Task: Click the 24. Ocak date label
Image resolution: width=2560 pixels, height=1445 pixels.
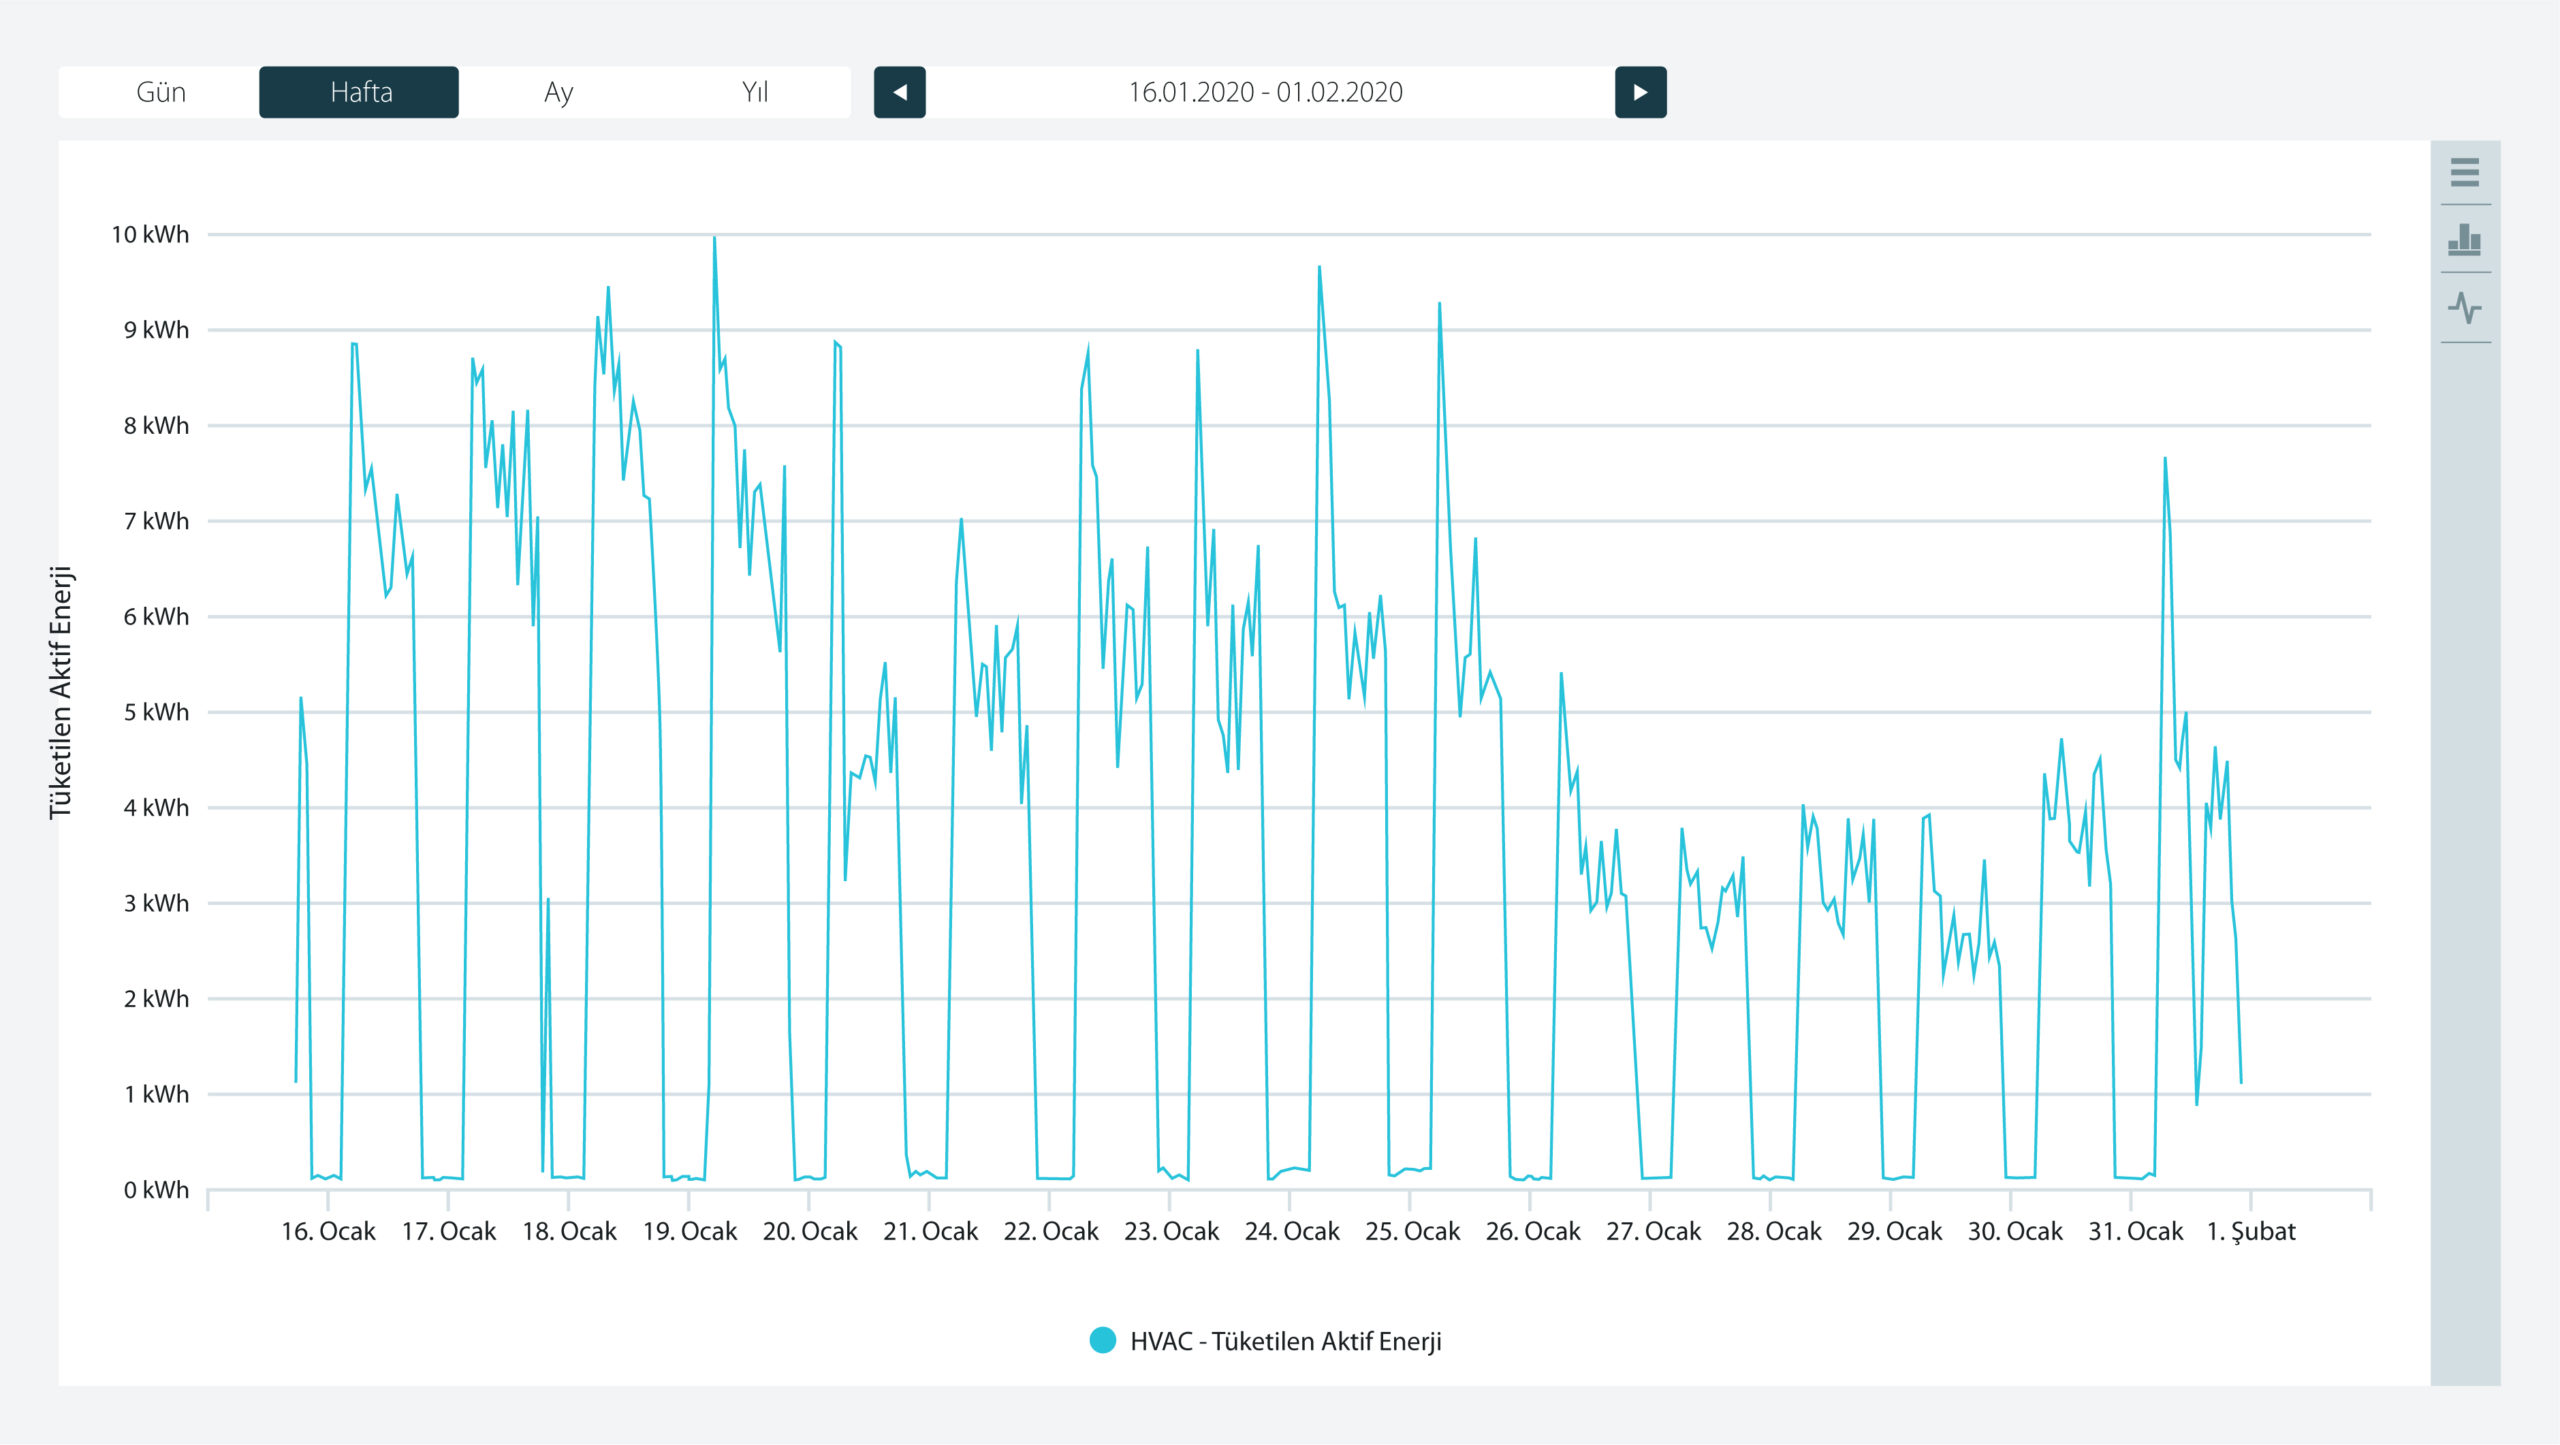Action: [x=1292, y=1231]
